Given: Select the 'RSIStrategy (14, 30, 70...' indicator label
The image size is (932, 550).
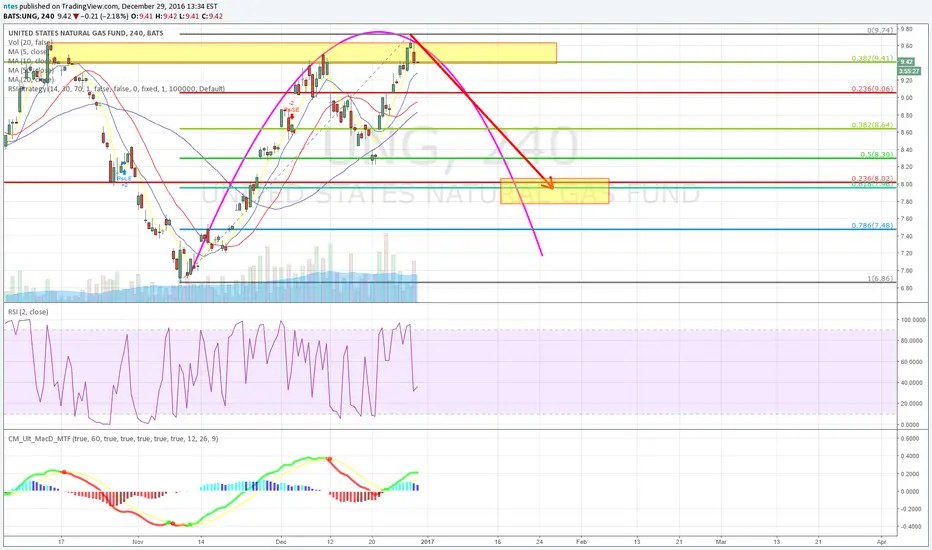Looking at the screenshot, I should tap(116, 89).
